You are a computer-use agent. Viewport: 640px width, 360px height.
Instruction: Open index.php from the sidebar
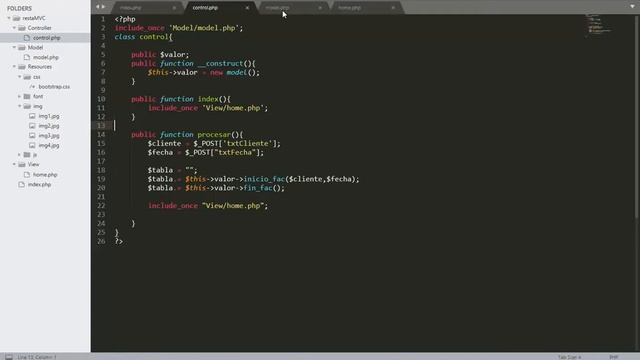click(x=40, y=184)
